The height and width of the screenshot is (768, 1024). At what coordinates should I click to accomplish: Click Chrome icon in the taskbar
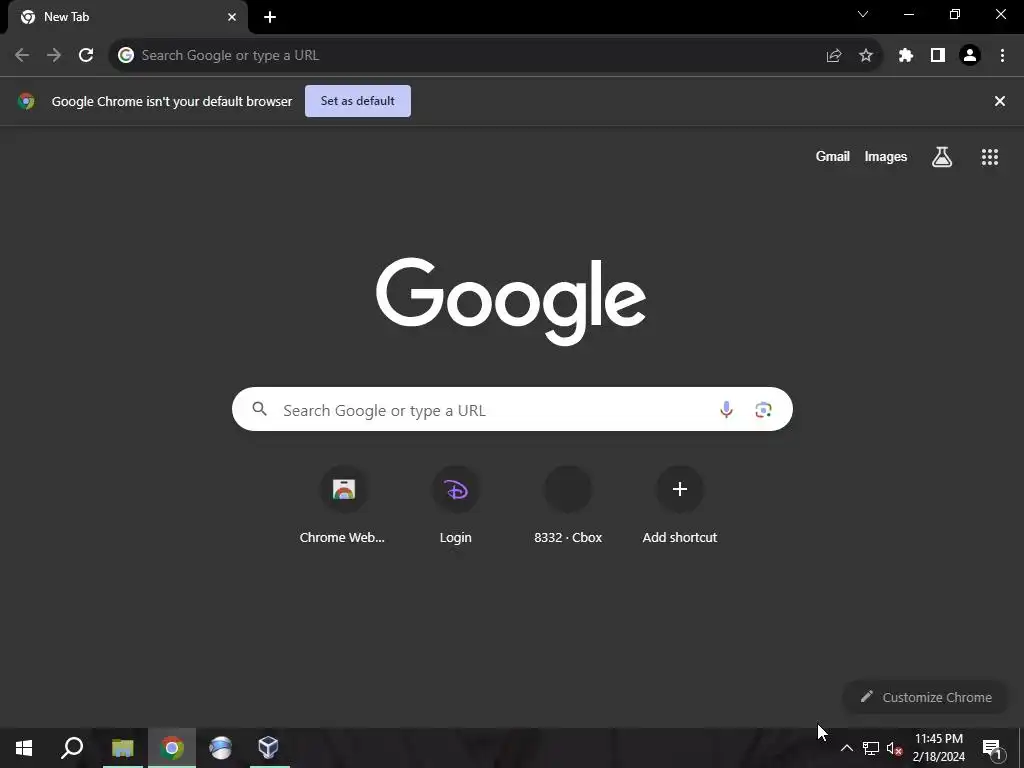(x=172, y=748)
